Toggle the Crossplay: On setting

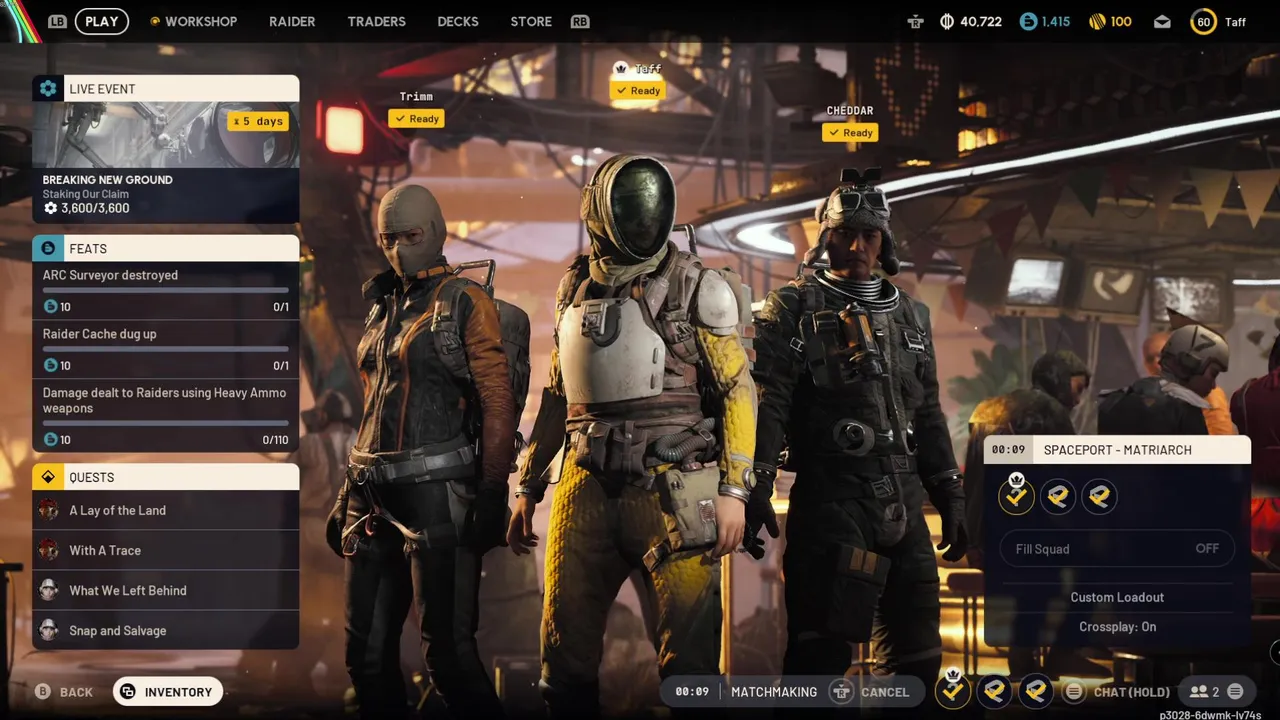1117,627
